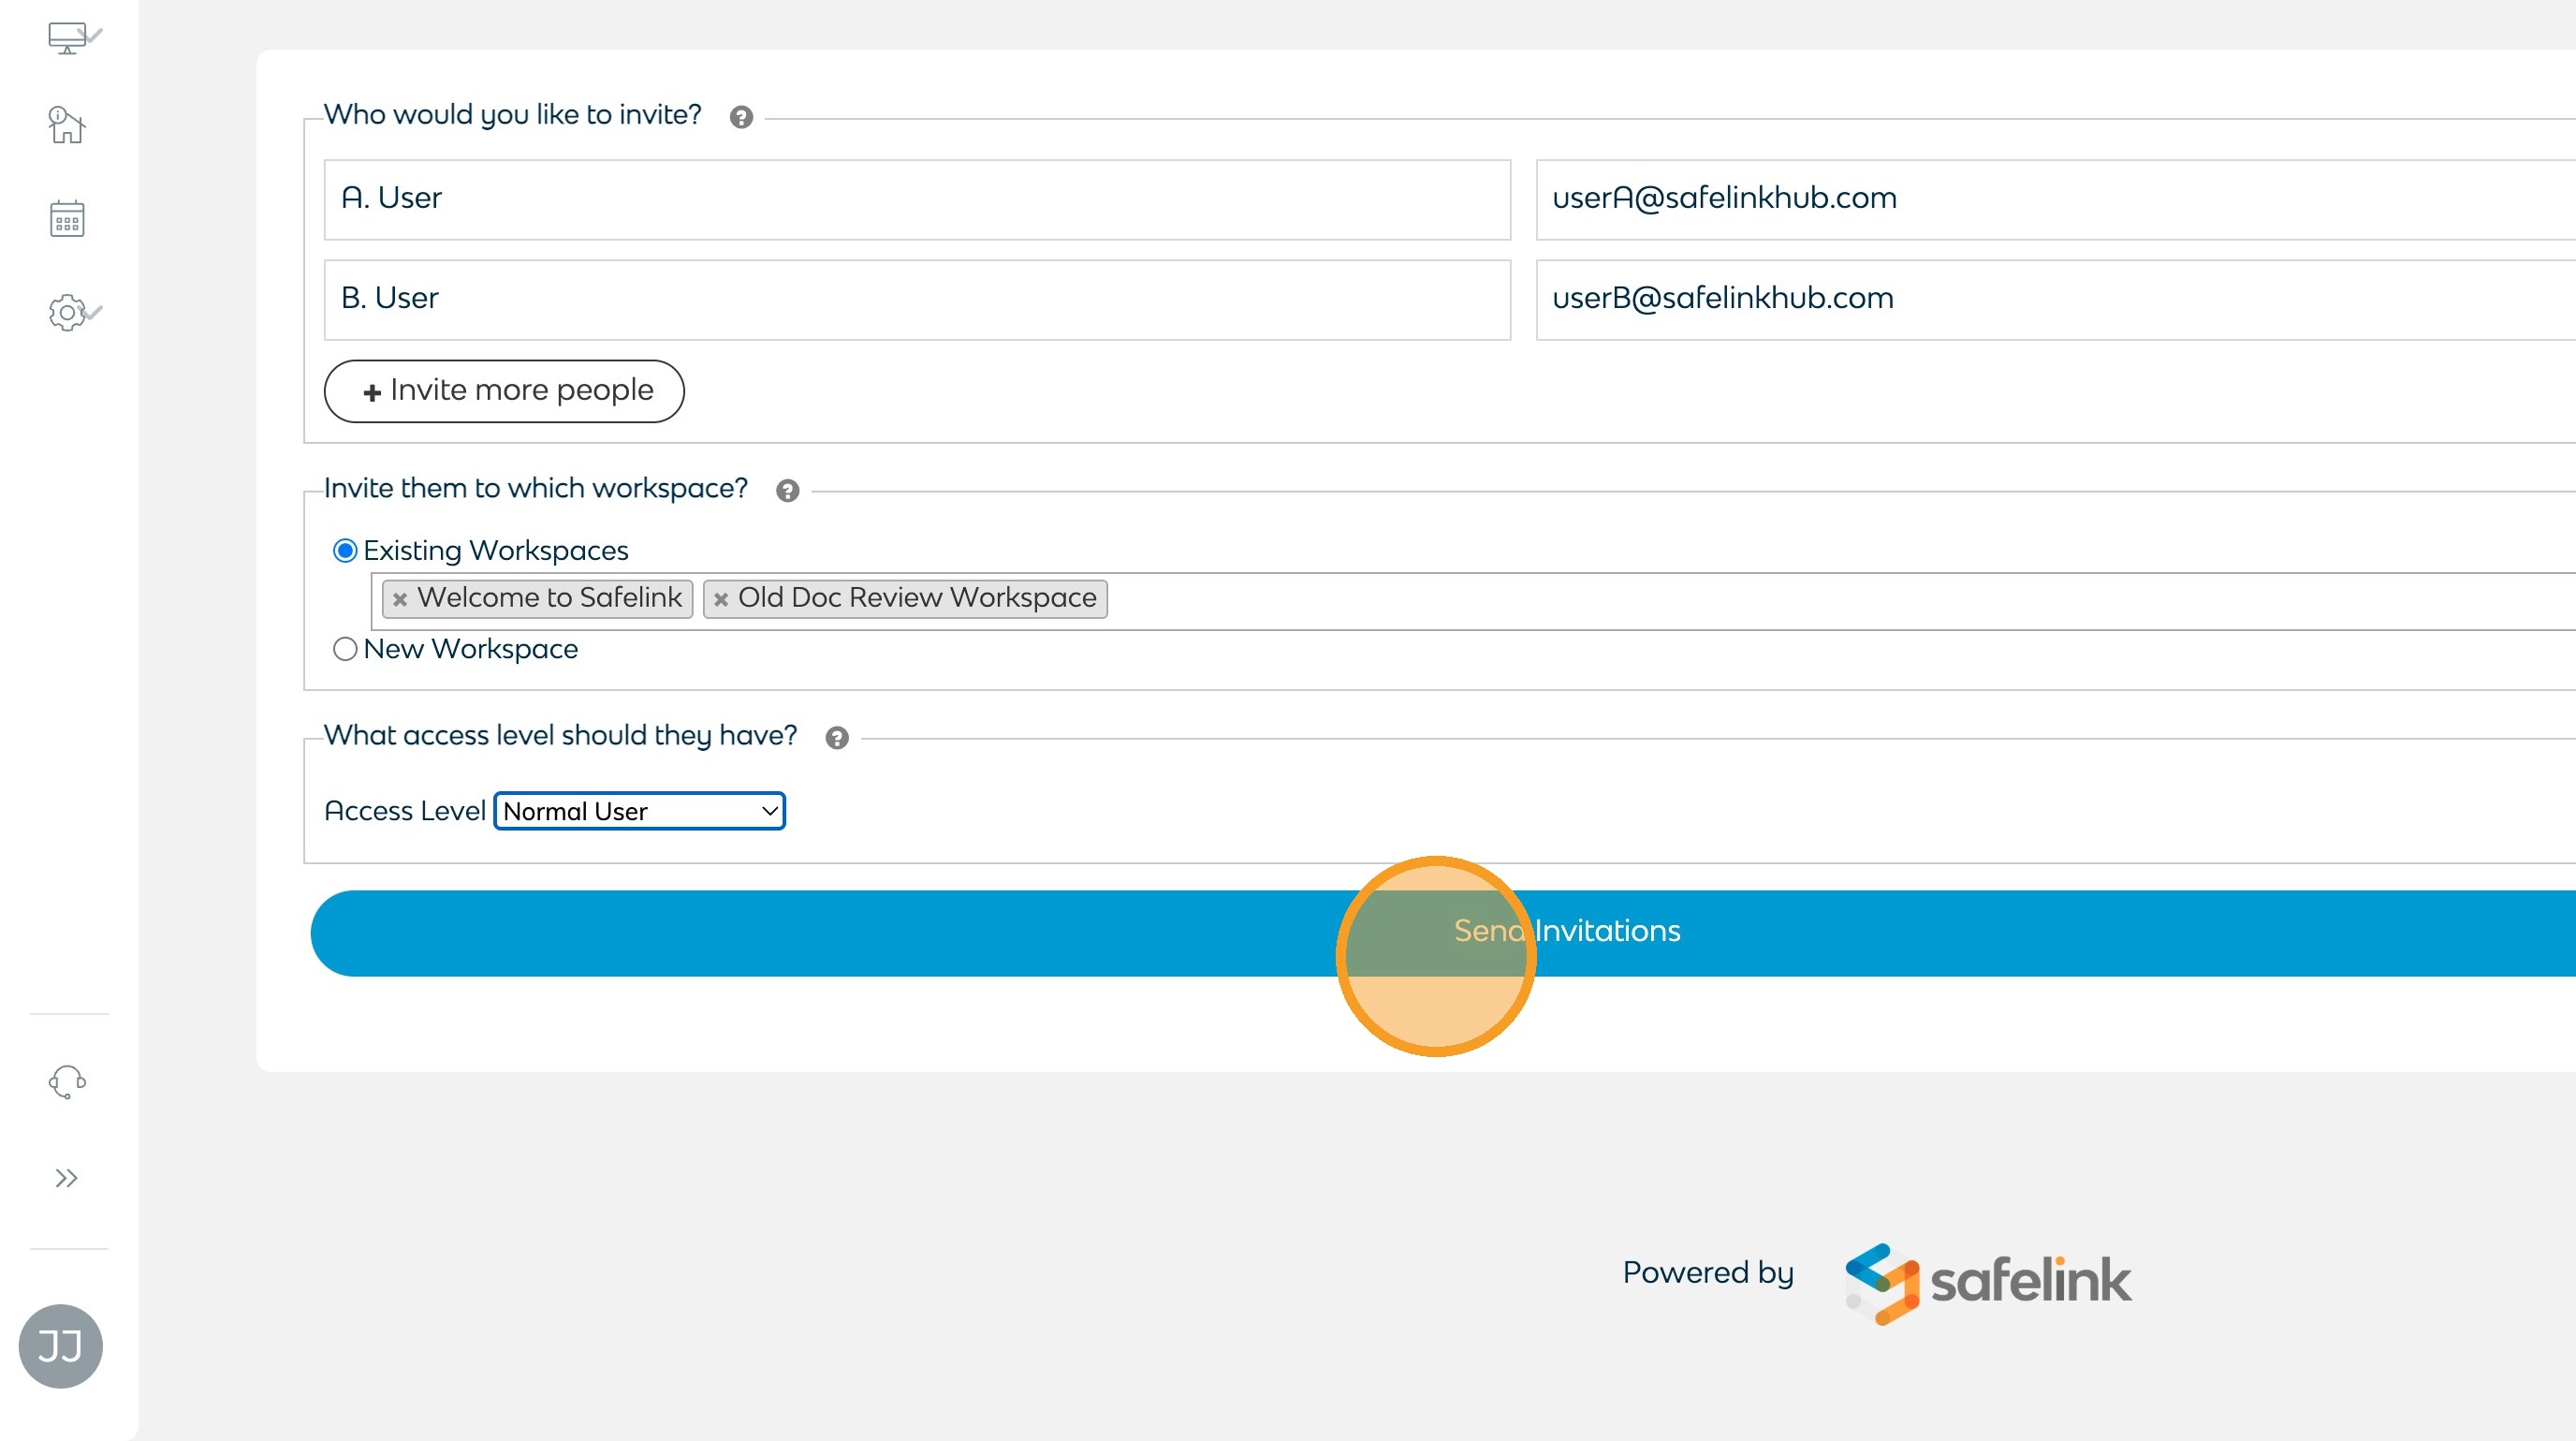Open help for 'Who would you like to invite'
This screenshot has width=2576, height=1441.
[x=741, y=117]
